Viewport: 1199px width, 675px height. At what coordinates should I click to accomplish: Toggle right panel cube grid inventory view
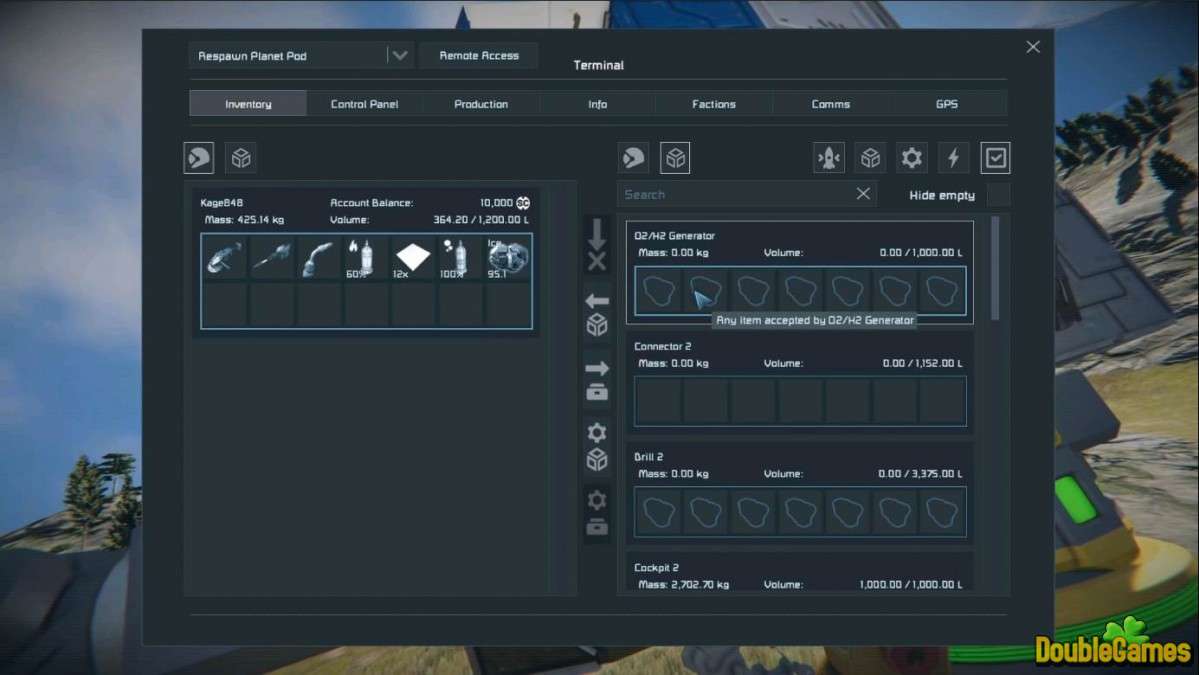coord(675,157)
